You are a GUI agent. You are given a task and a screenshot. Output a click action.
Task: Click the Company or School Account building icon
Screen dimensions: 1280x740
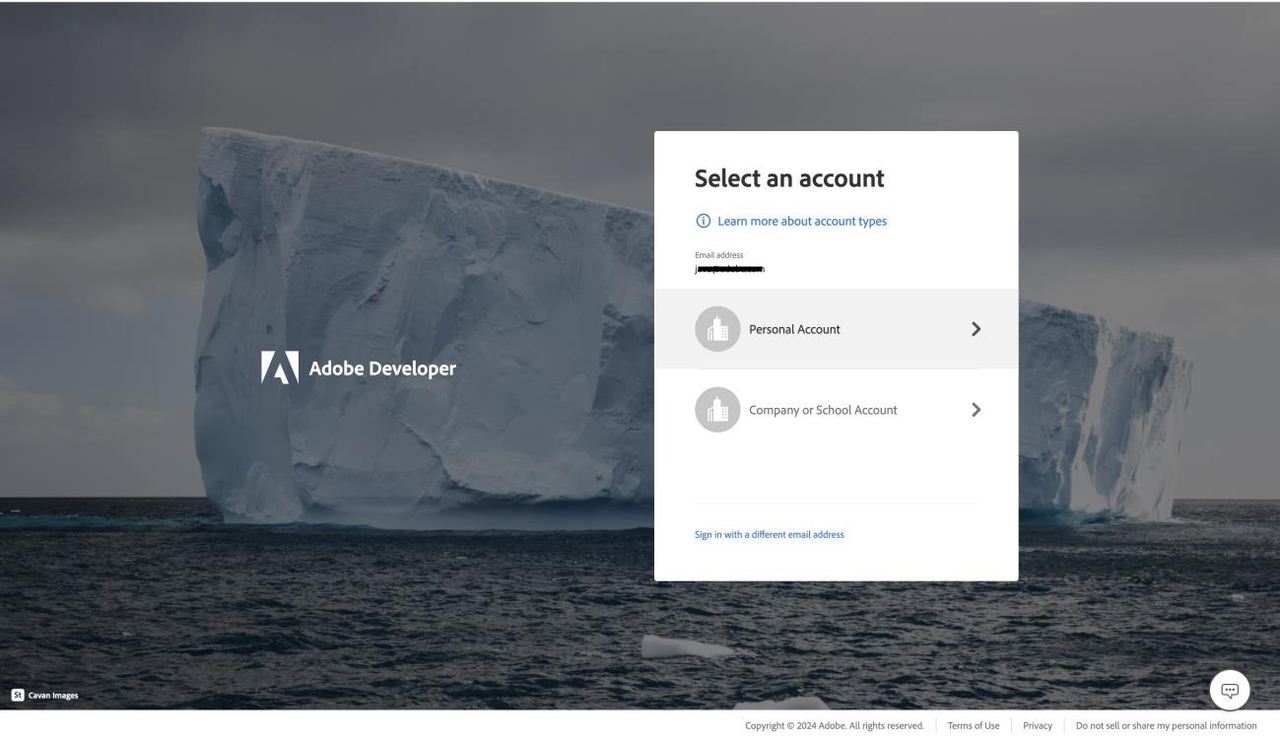717,410
